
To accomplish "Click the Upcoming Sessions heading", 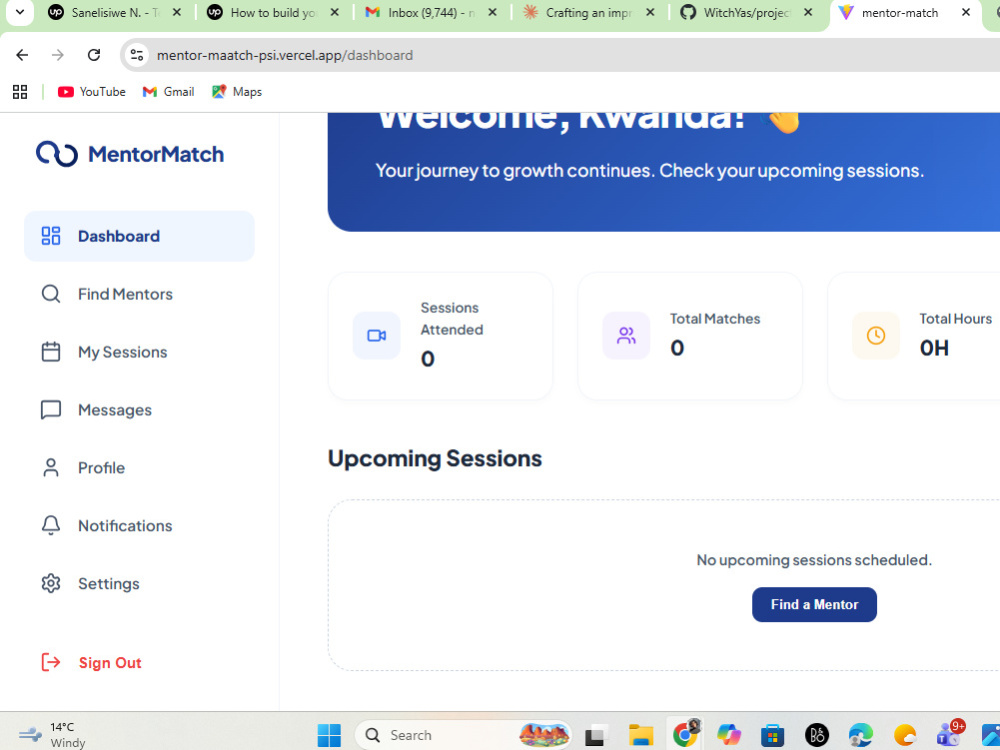I will coord(435,459).
